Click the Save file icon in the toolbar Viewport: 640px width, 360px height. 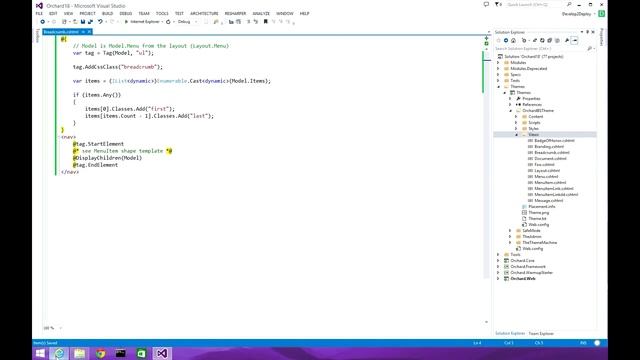coord(83,22)
